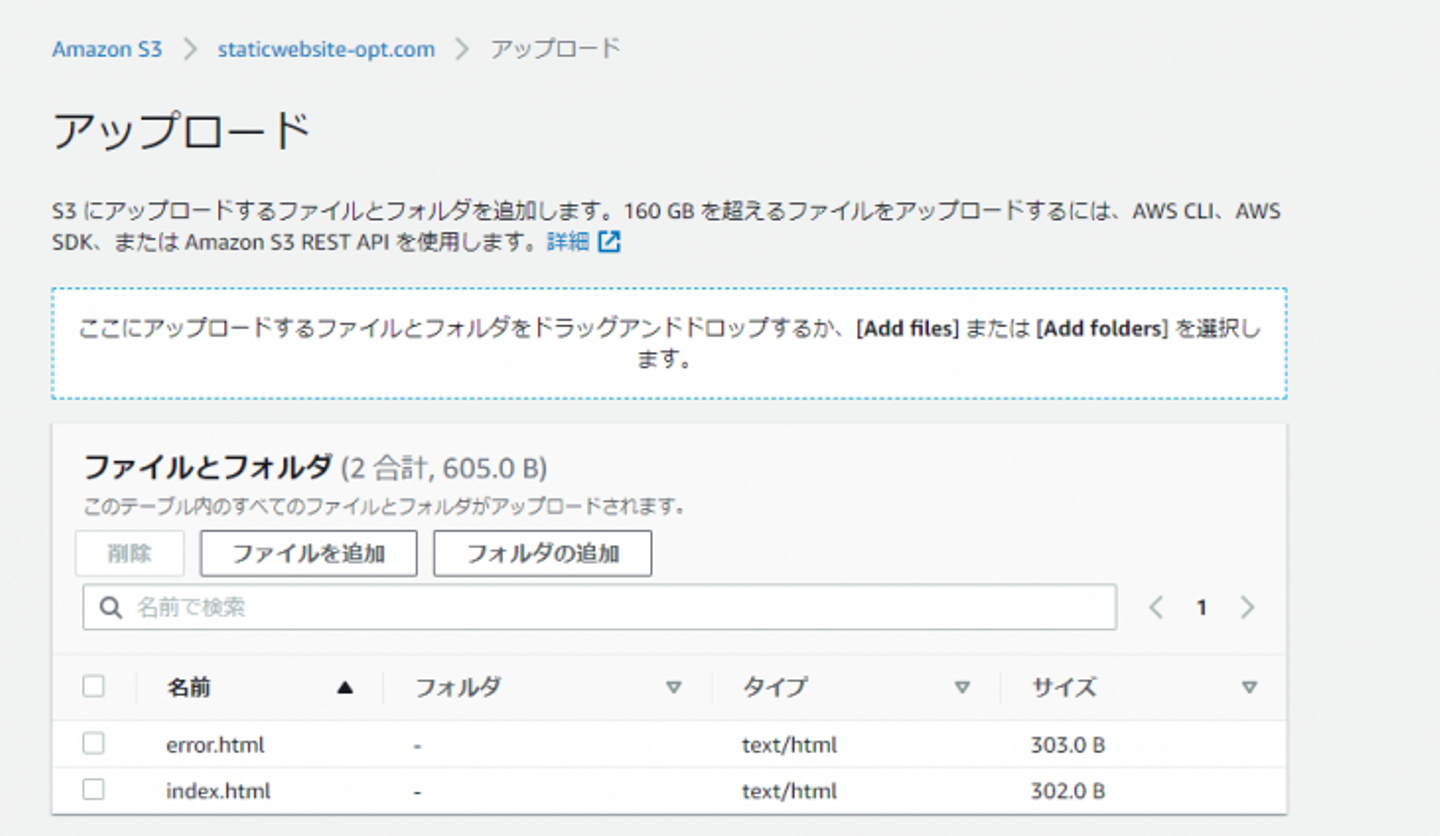The width and height of the screenshot is (1440, 836).
Task: Open the Amazon S3 breadcrumb link
Action: click(107, 49)
